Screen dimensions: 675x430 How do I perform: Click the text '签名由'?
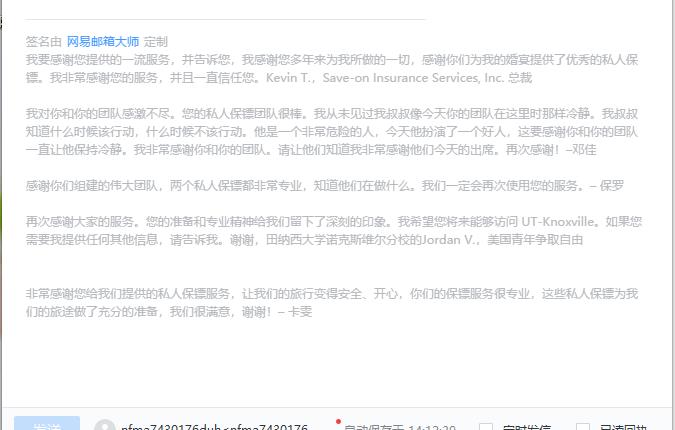[44, 42]
